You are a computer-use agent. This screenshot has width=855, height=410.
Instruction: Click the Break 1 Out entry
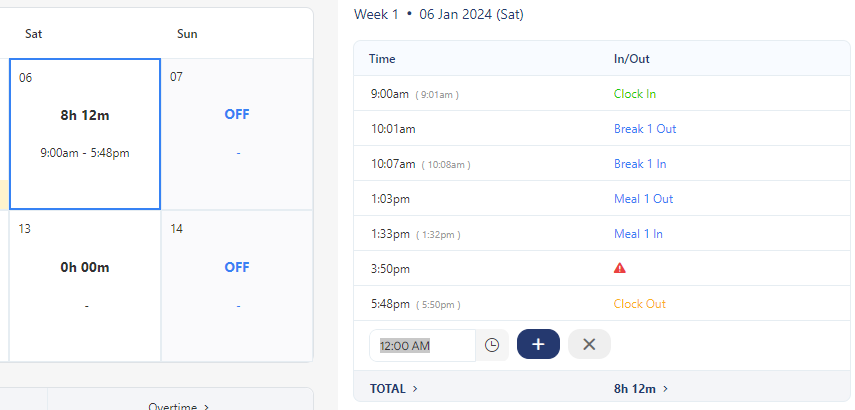pos(645,129)
